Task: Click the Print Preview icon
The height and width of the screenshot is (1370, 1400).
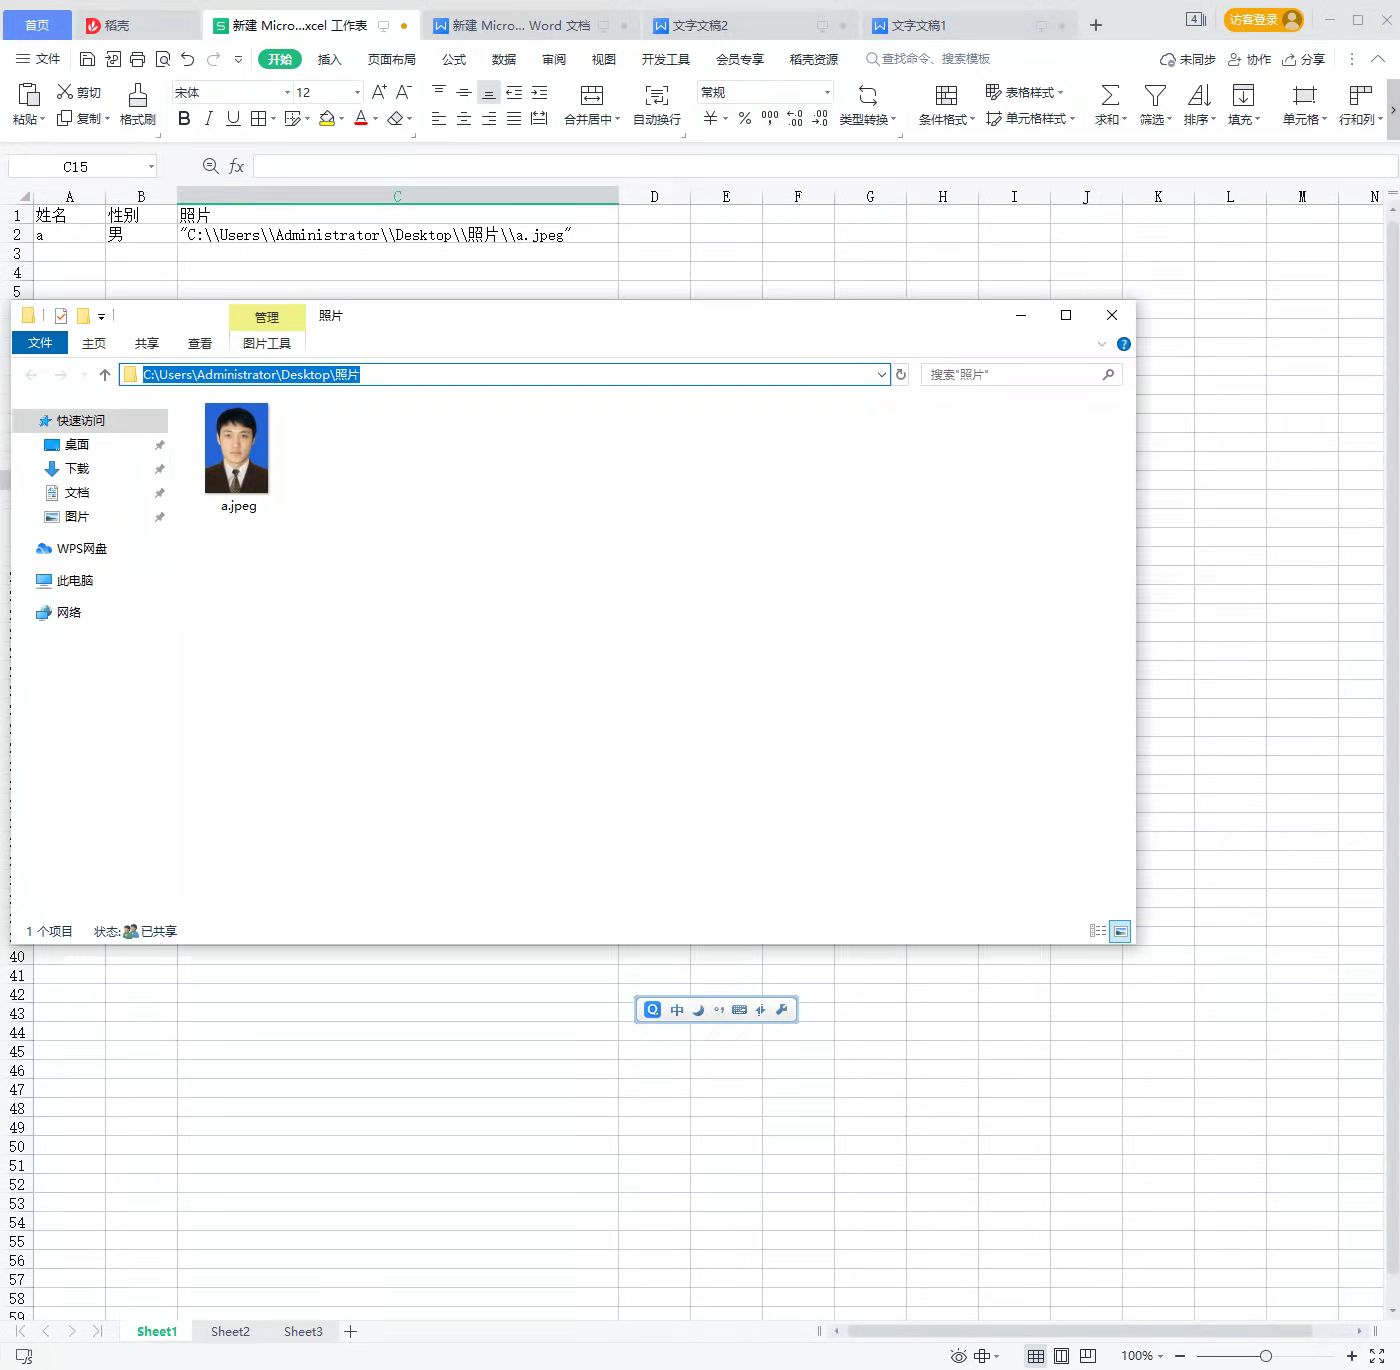Action: [163, 59]
